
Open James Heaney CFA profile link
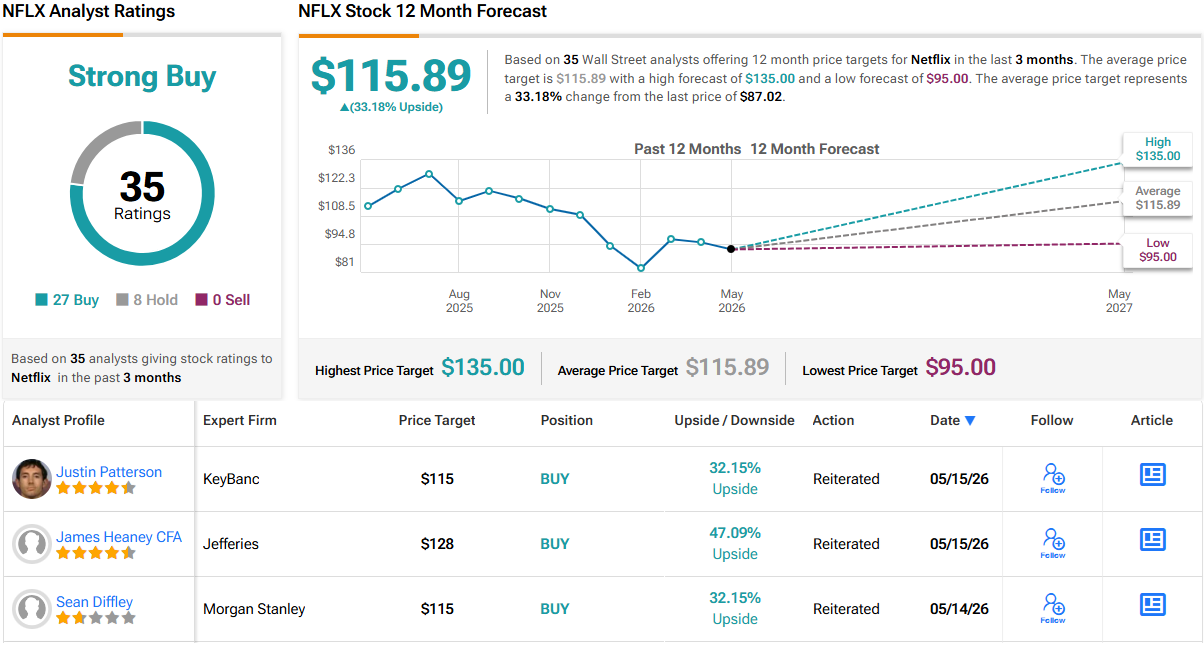tap(119, 537)
